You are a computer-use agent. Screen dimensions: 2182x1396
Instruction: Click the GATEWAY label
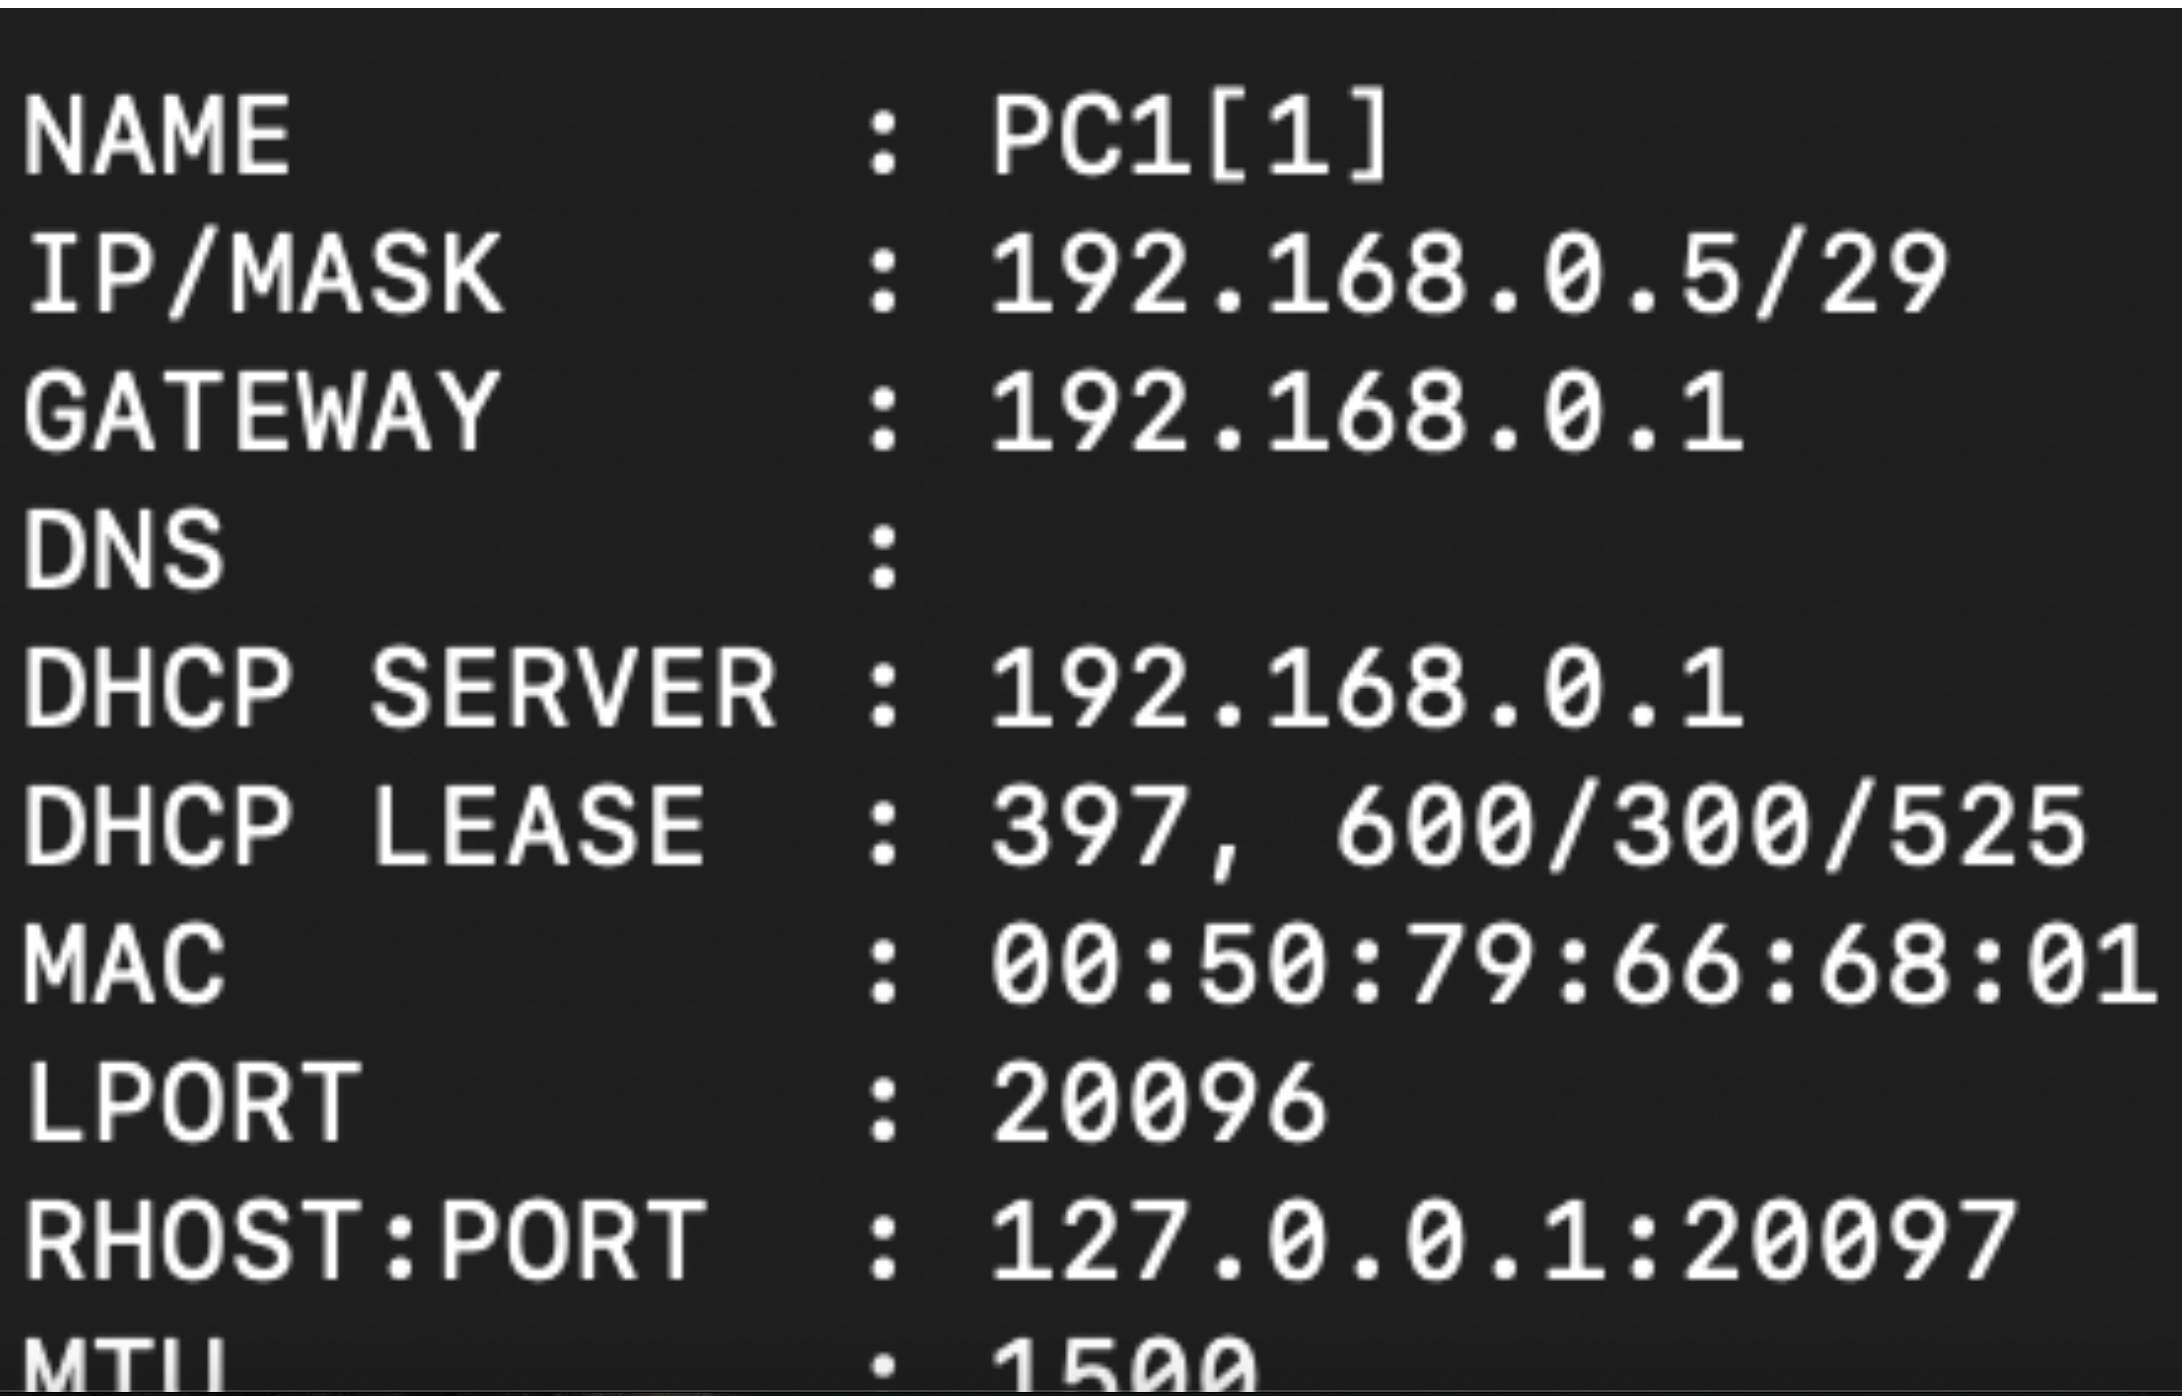[261, 411]
